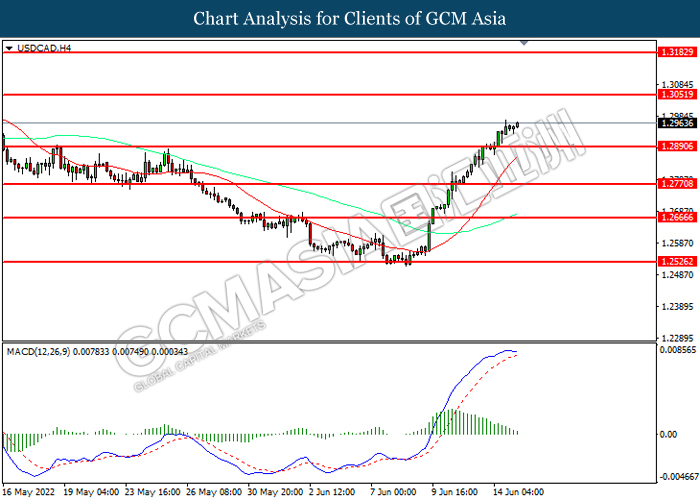
Task: Select the 1.26666 price level label
Action: 677,217
